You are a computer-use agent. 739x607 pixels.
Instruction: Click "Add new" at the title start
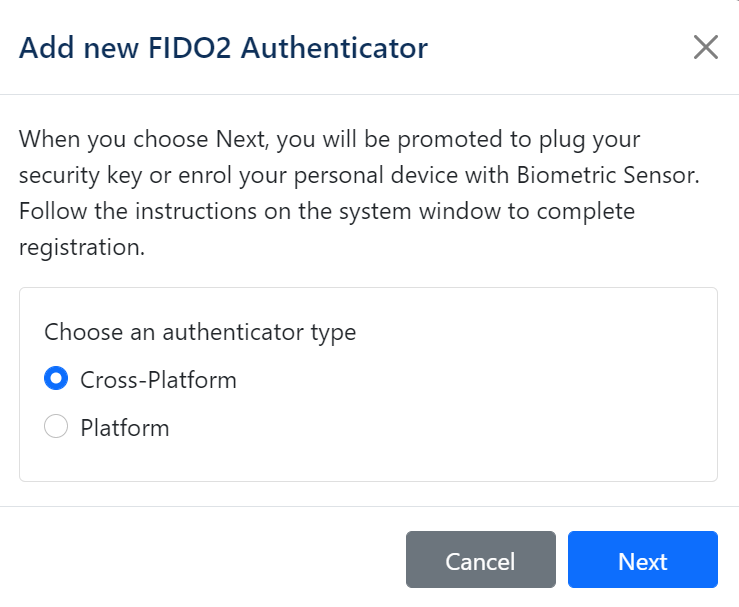(70, 47)
